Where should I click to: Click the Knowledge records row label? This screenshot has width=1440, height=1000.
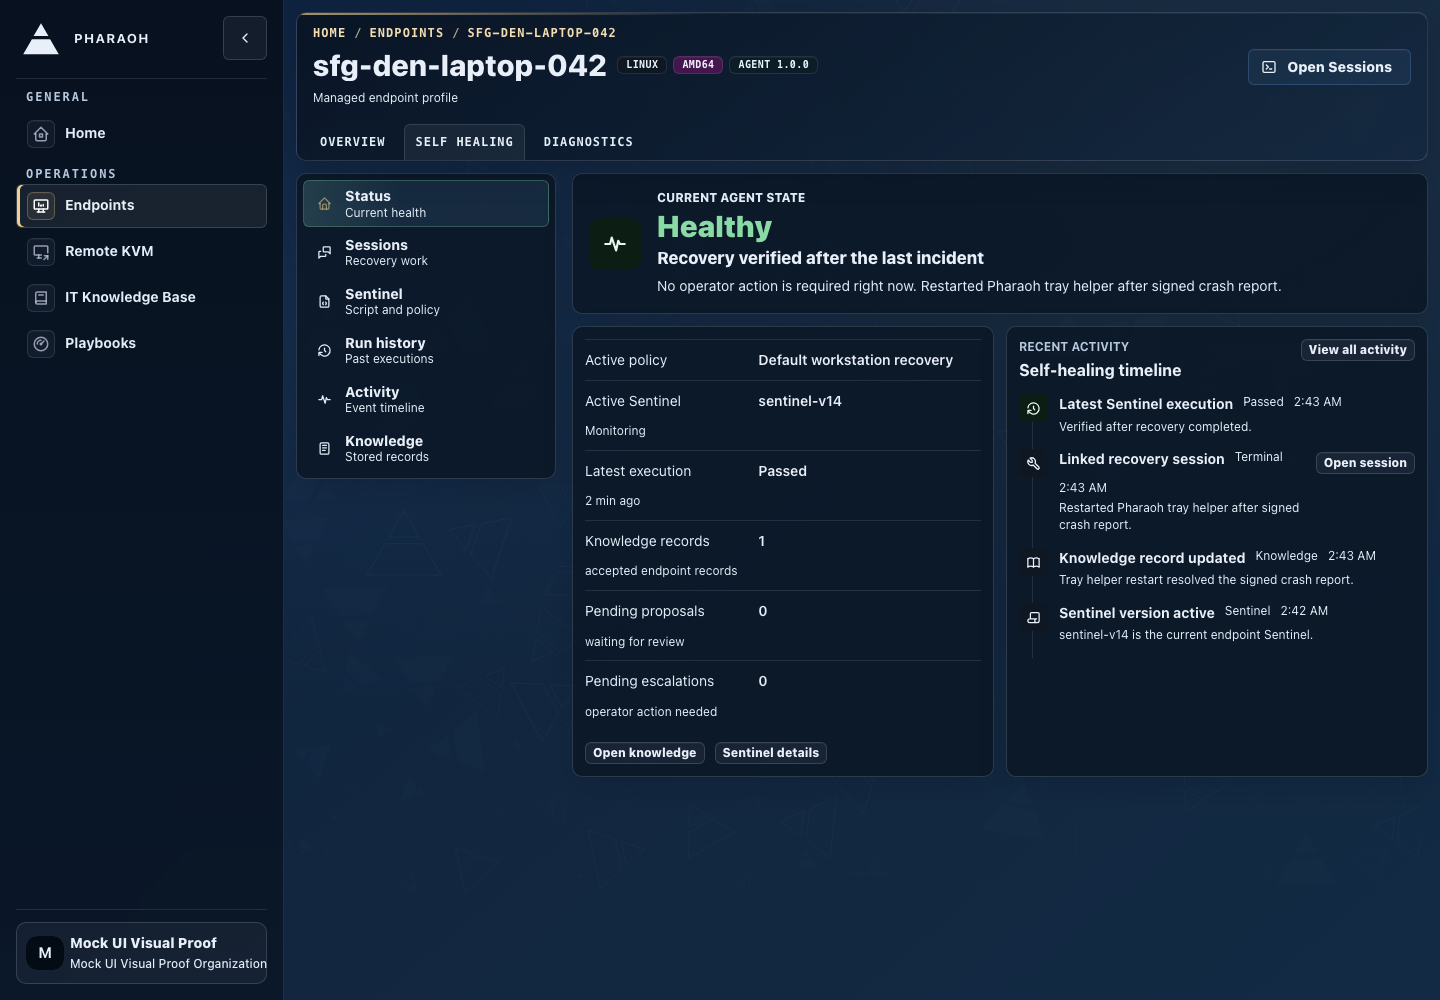point(647,541)
